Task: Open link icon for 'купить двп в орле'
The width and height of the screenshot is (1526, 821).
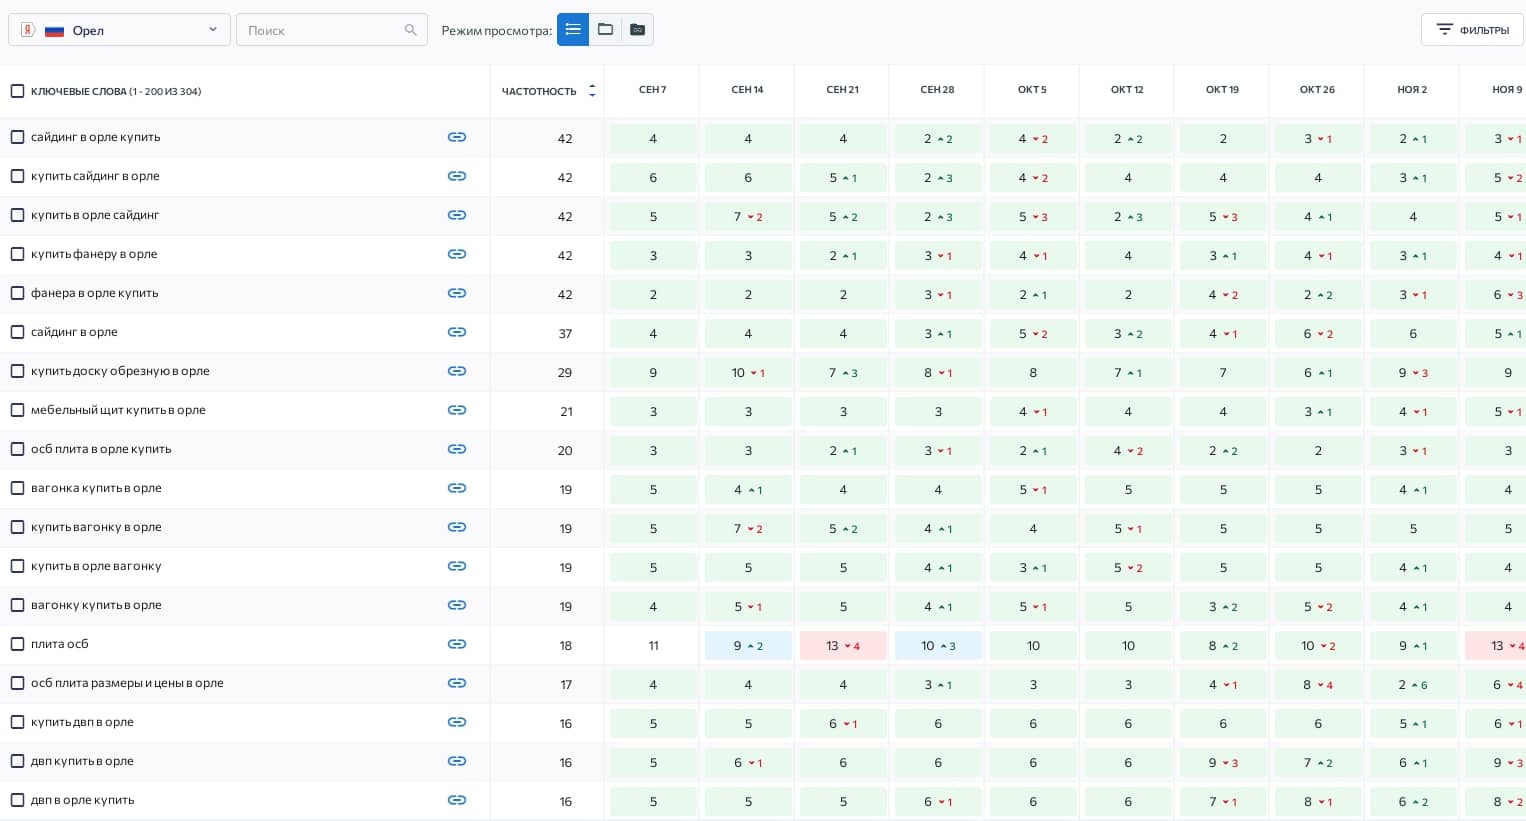Action: click(457, 722)
